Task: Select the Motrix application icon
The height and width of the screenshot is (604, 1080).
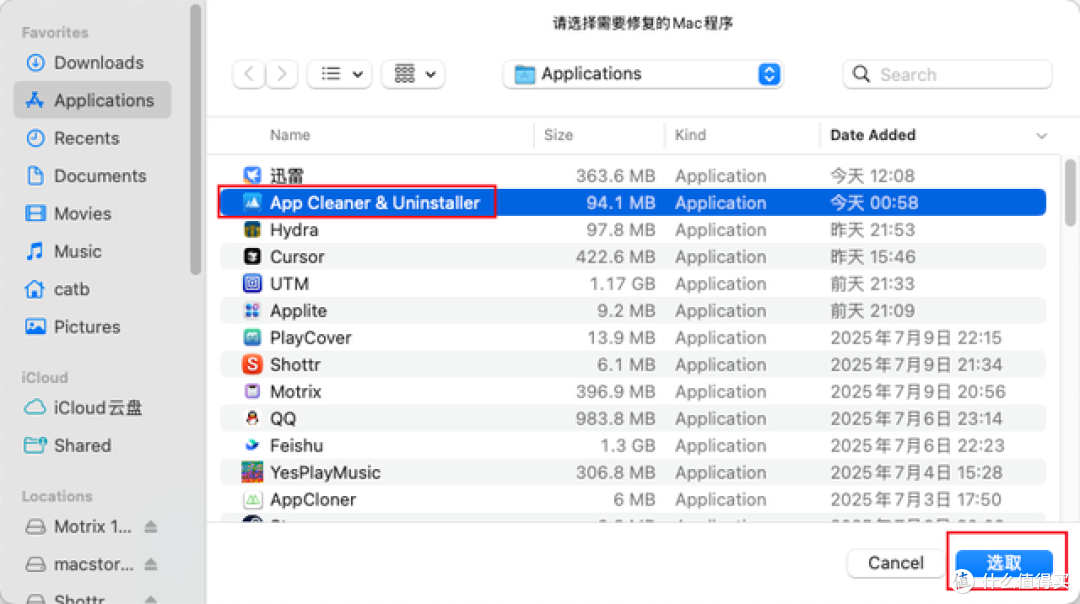Action: tap(252, 391)
